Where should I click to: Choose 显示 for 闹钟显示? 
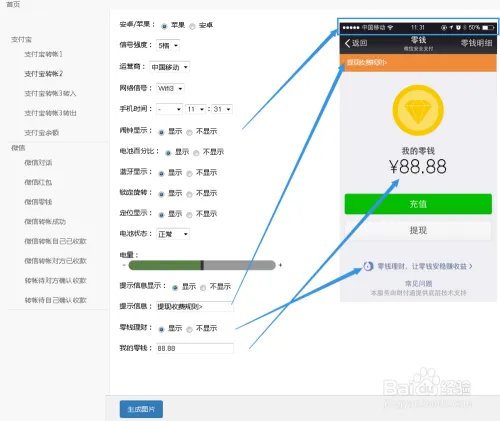click(161, 132)
